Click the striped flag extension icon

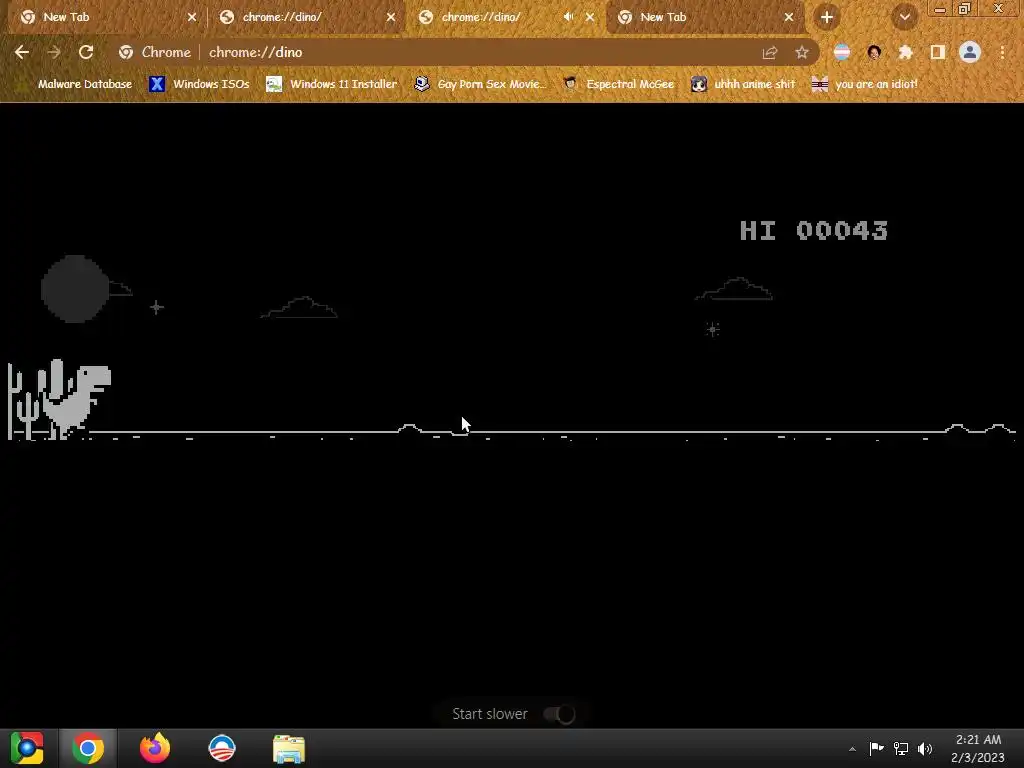(x=842, y=52)
